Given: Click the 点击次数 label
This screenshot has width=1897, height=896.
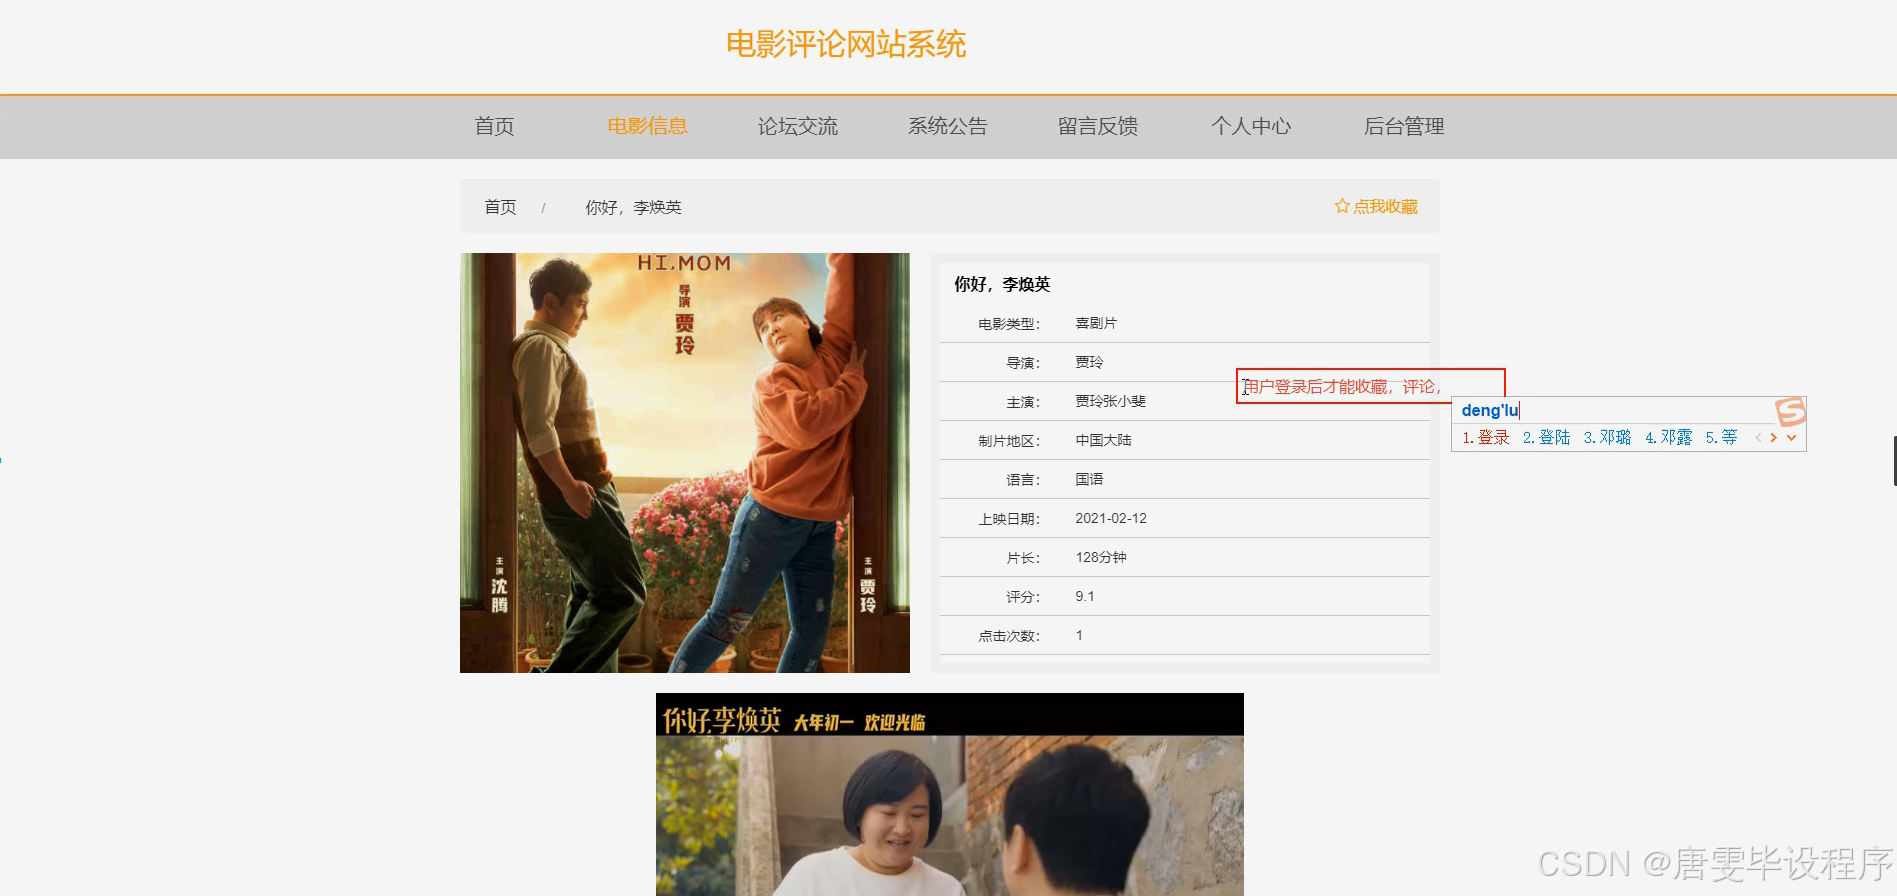Looking at the screenshot, I should coord(1009,636).
